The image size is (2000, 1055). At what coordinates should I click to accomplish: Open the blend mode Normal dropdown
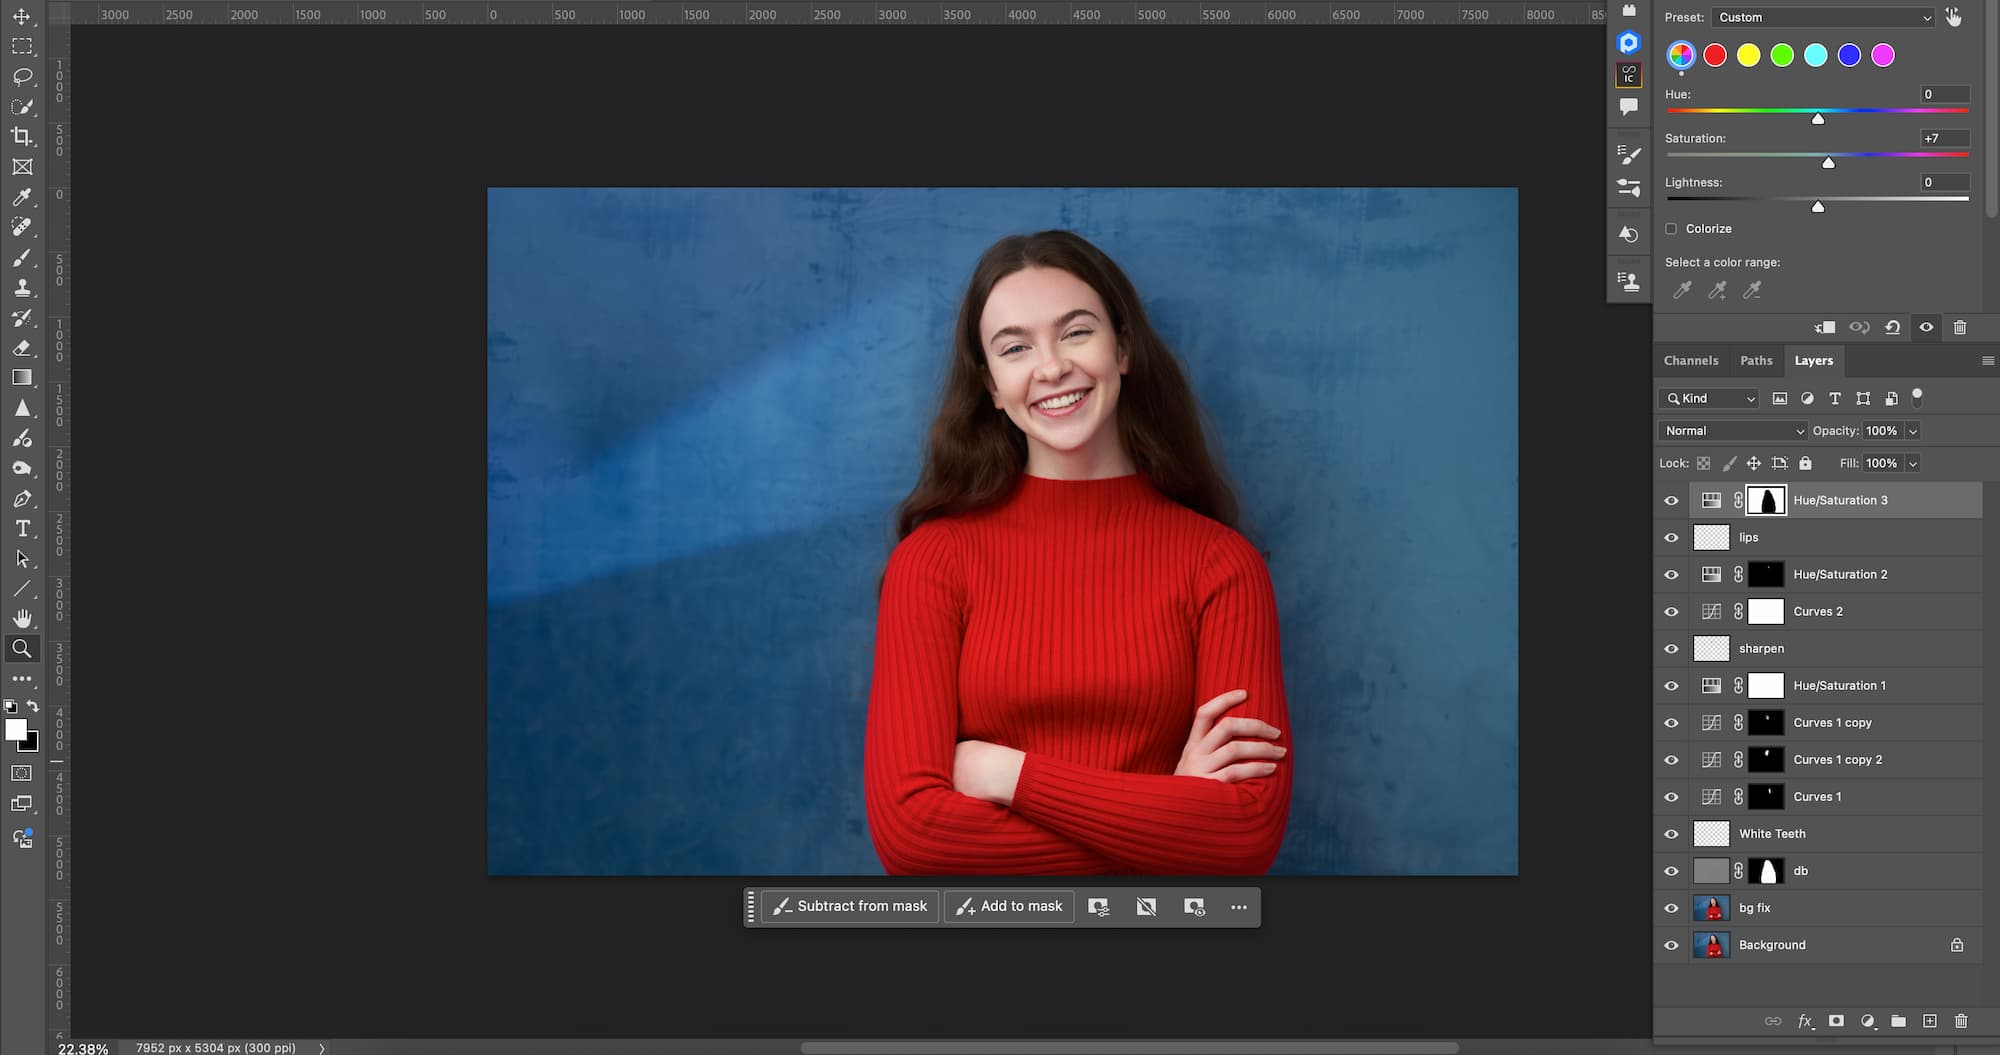pyautogui.click(x=1733, y=431)
